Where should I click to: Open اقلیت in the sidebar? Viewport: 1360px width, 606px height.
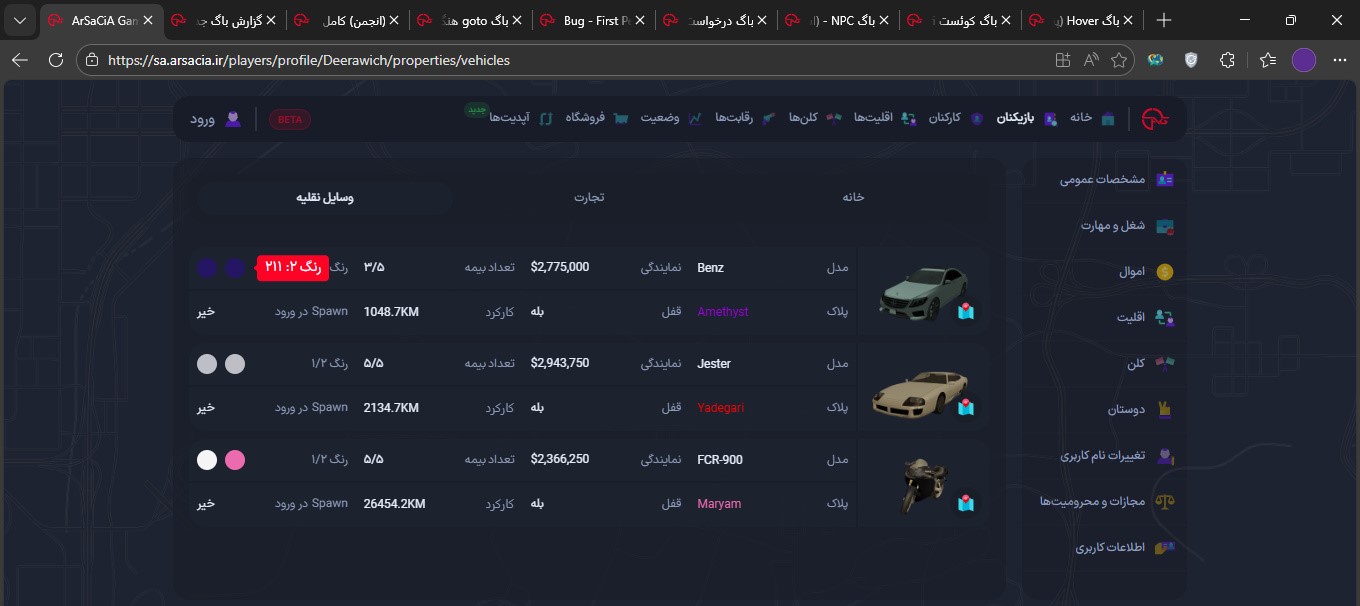tap(1146, 317)
